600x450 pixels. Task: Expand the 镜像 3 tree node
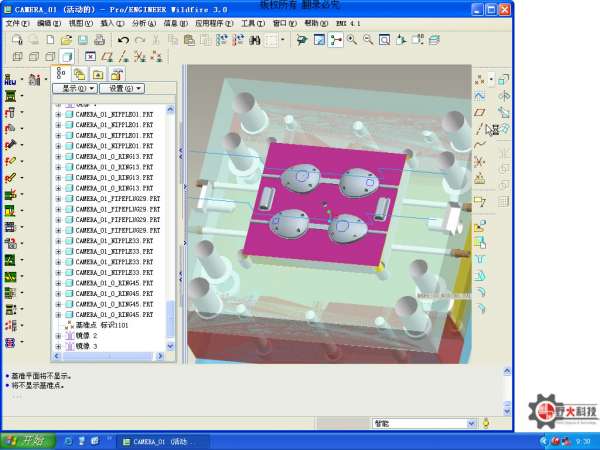coord(58,346)
